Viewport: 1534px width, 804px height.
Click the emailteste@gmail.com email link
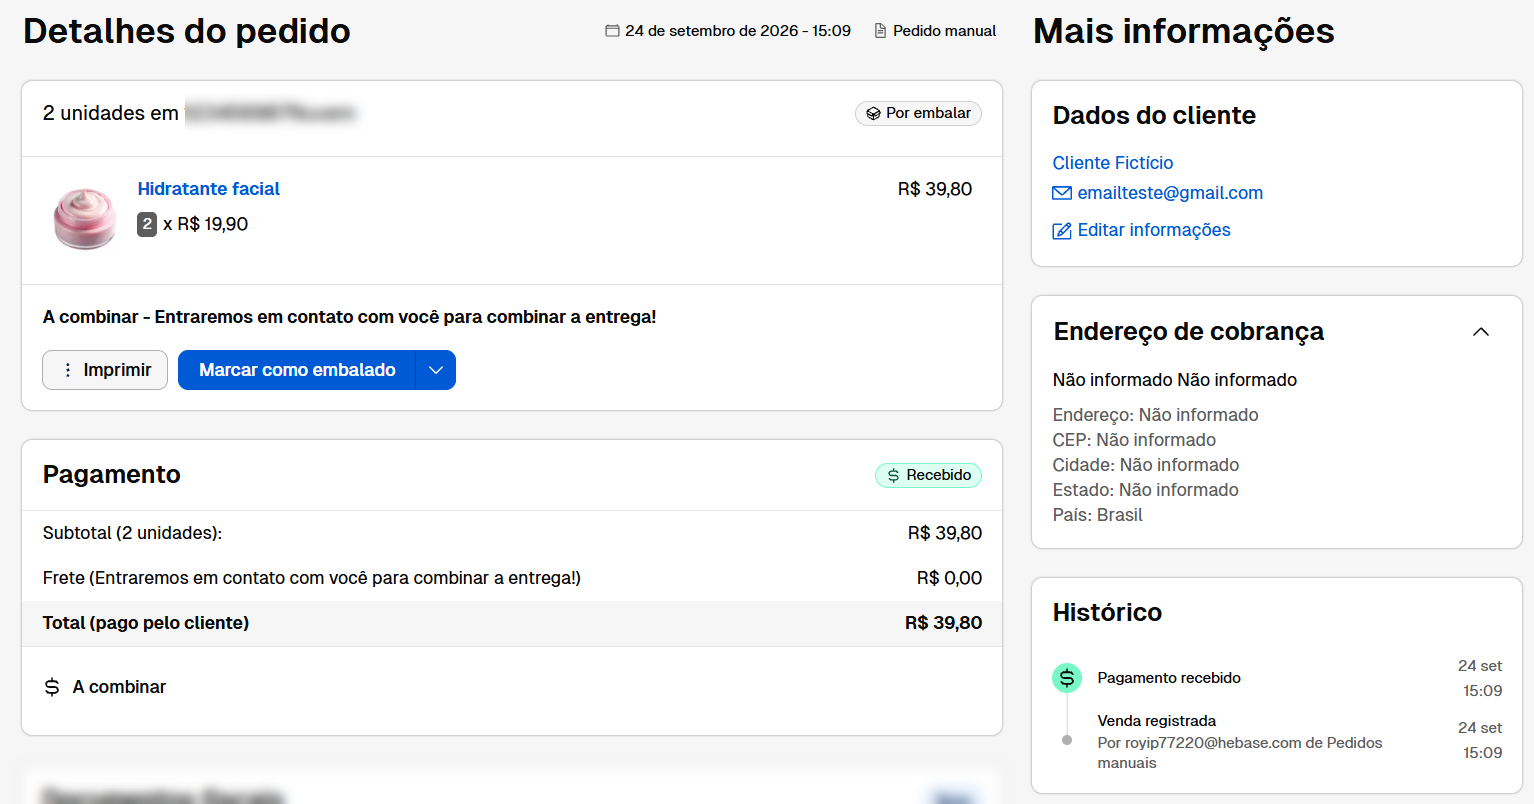(1170, 193)
